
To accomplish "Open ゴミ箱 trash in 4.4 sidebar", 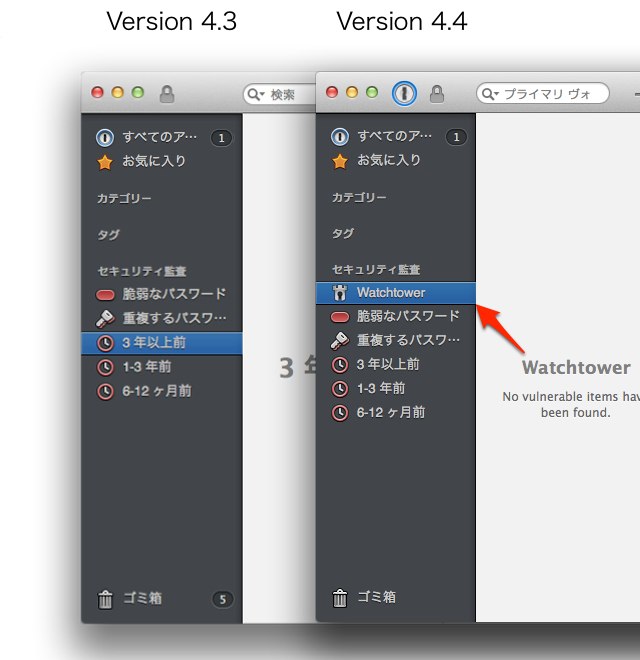I will click(x=396, y=597).
